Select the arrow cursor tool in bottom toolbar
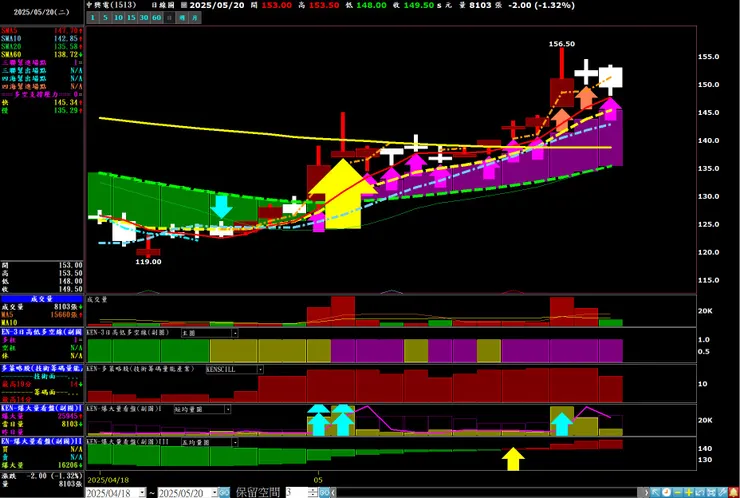 [655, 493]
